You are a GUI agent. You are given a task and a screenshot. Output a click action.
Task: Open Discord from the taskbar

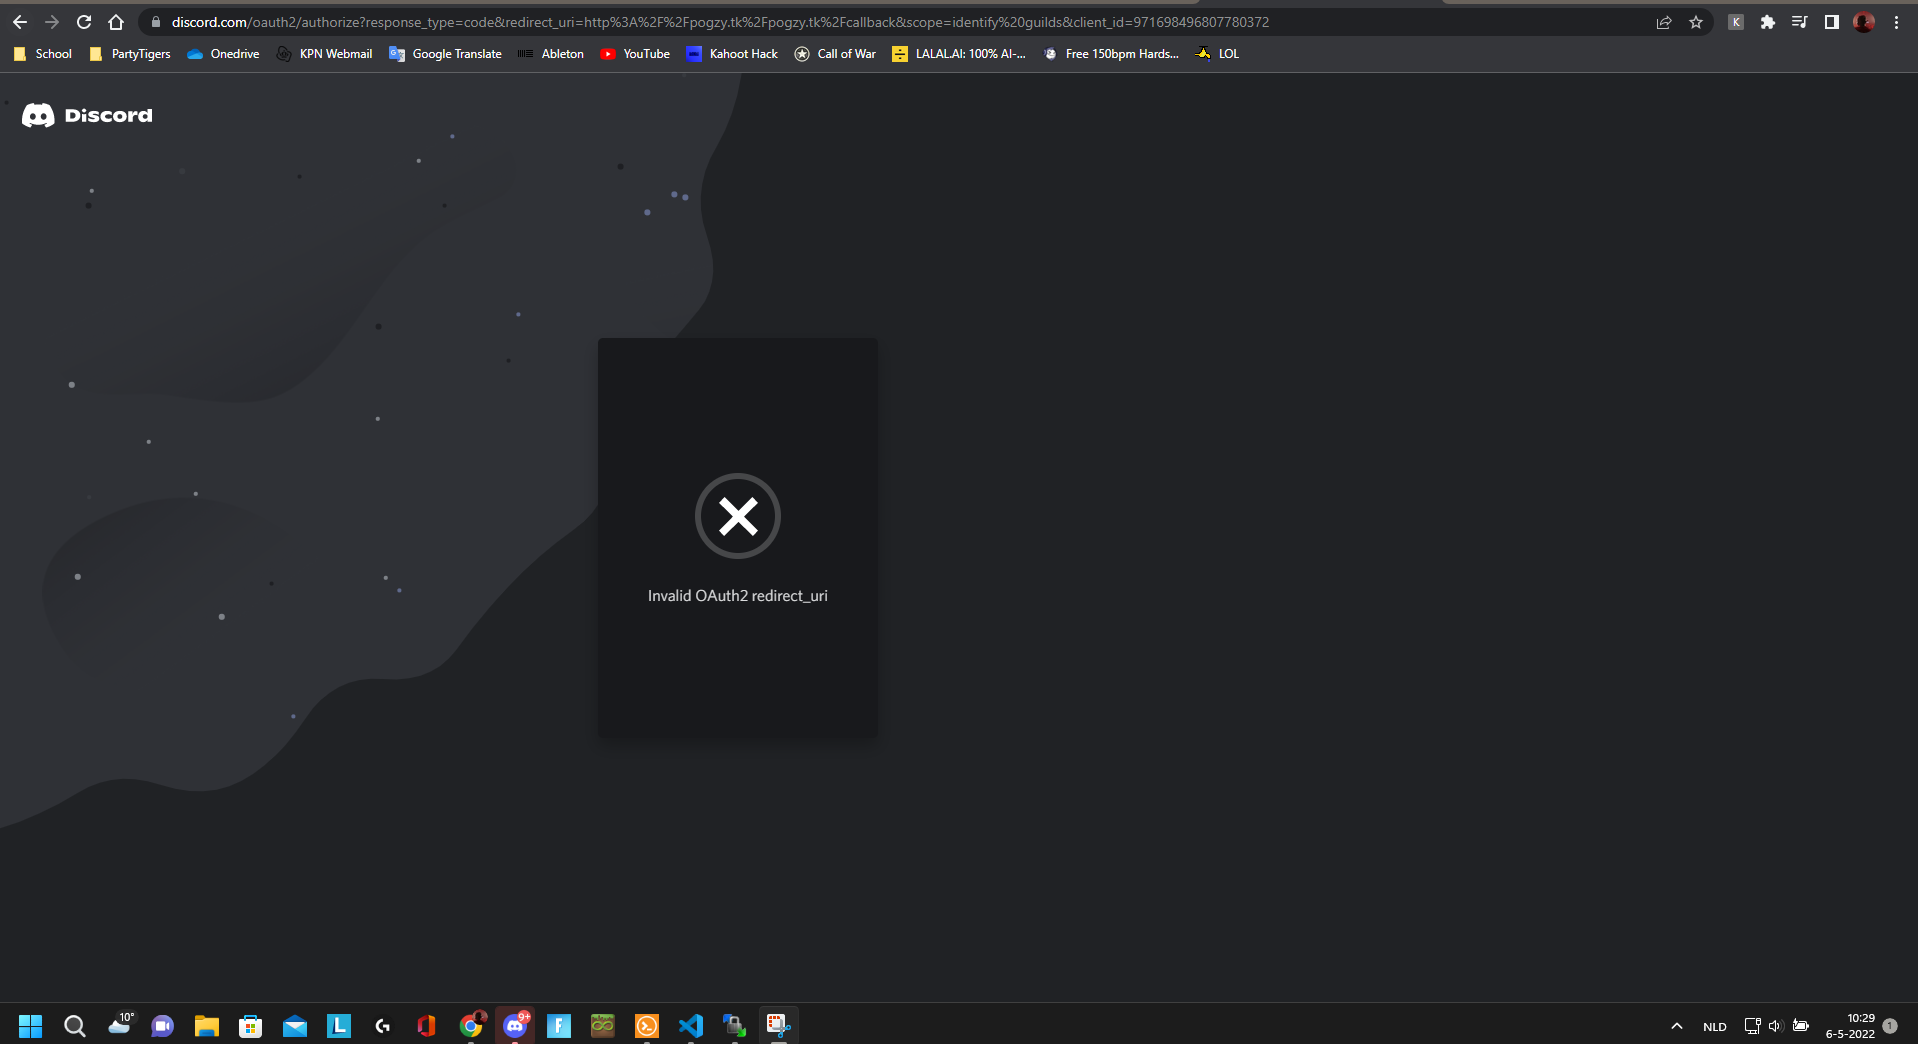[516, 1025]
